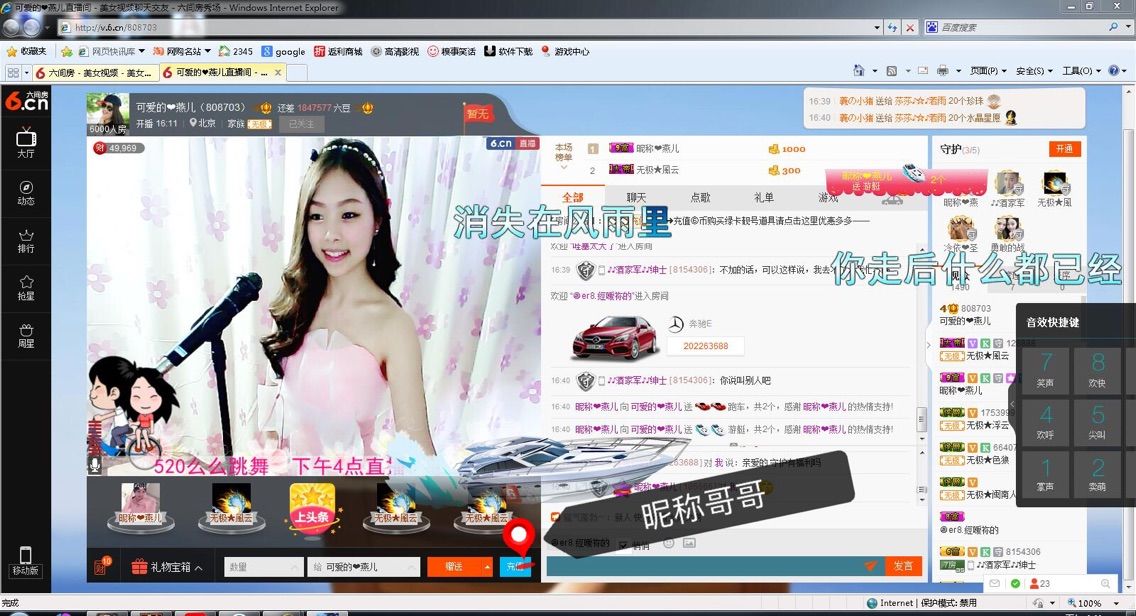Click the 发言 send message button
Viewport: 1136px width, 616px height.
point(903,566)
